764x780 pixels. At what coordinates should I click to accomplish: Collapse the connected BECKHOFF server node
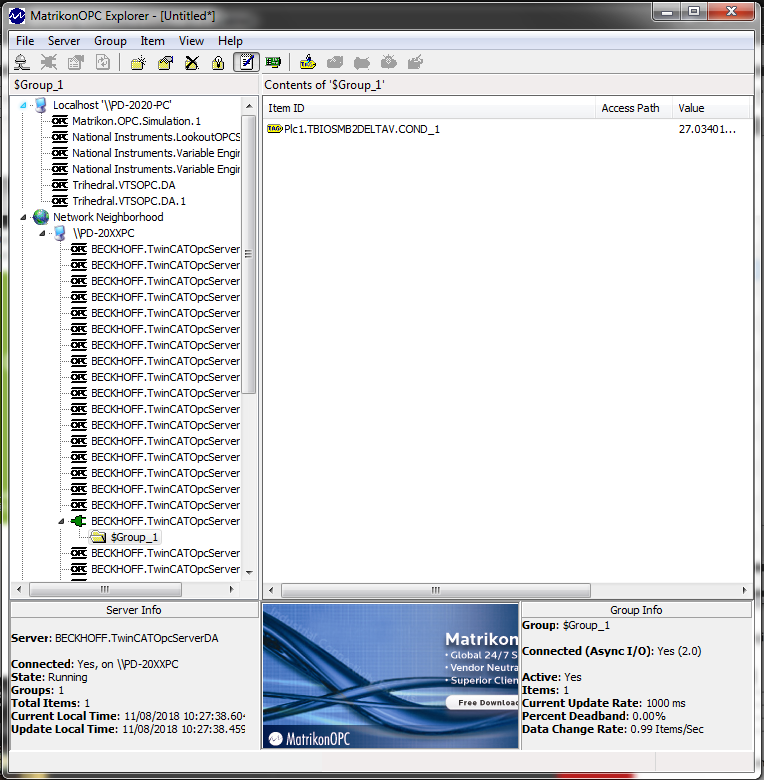tap(61, 521)
